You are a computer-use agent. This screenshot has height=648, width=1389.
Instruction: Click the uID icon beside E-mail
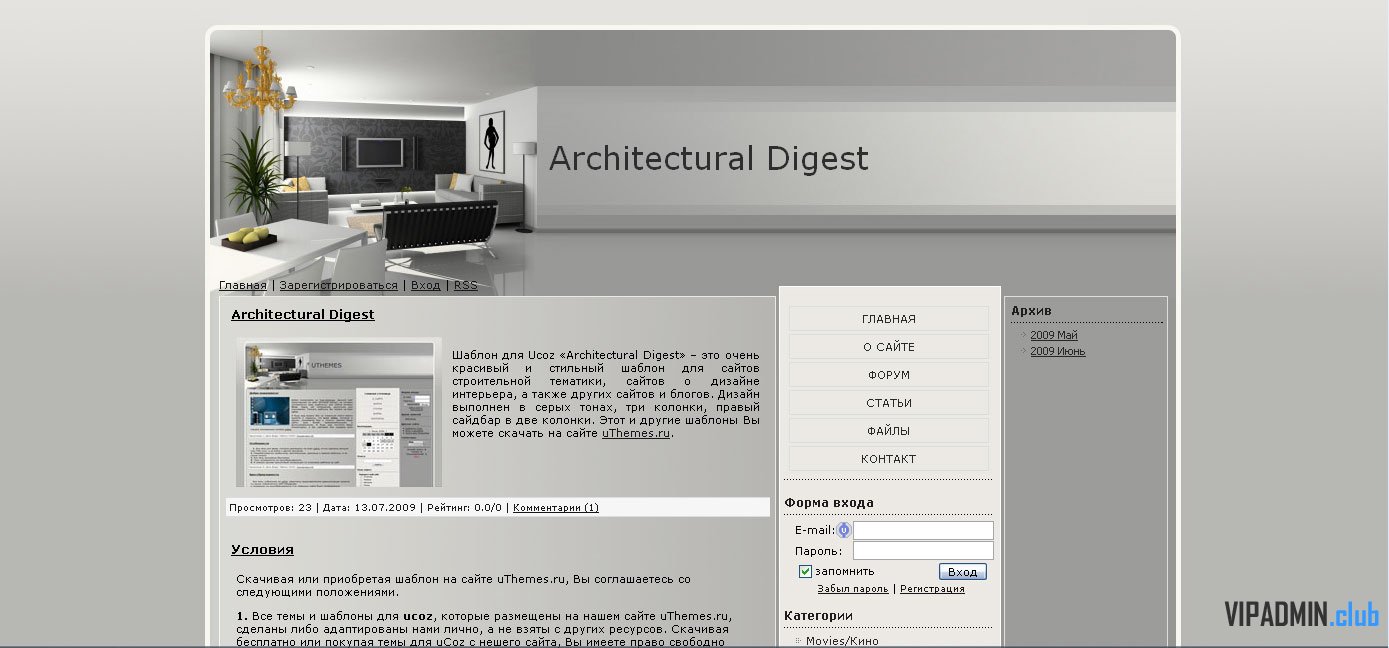click(844, 530)
